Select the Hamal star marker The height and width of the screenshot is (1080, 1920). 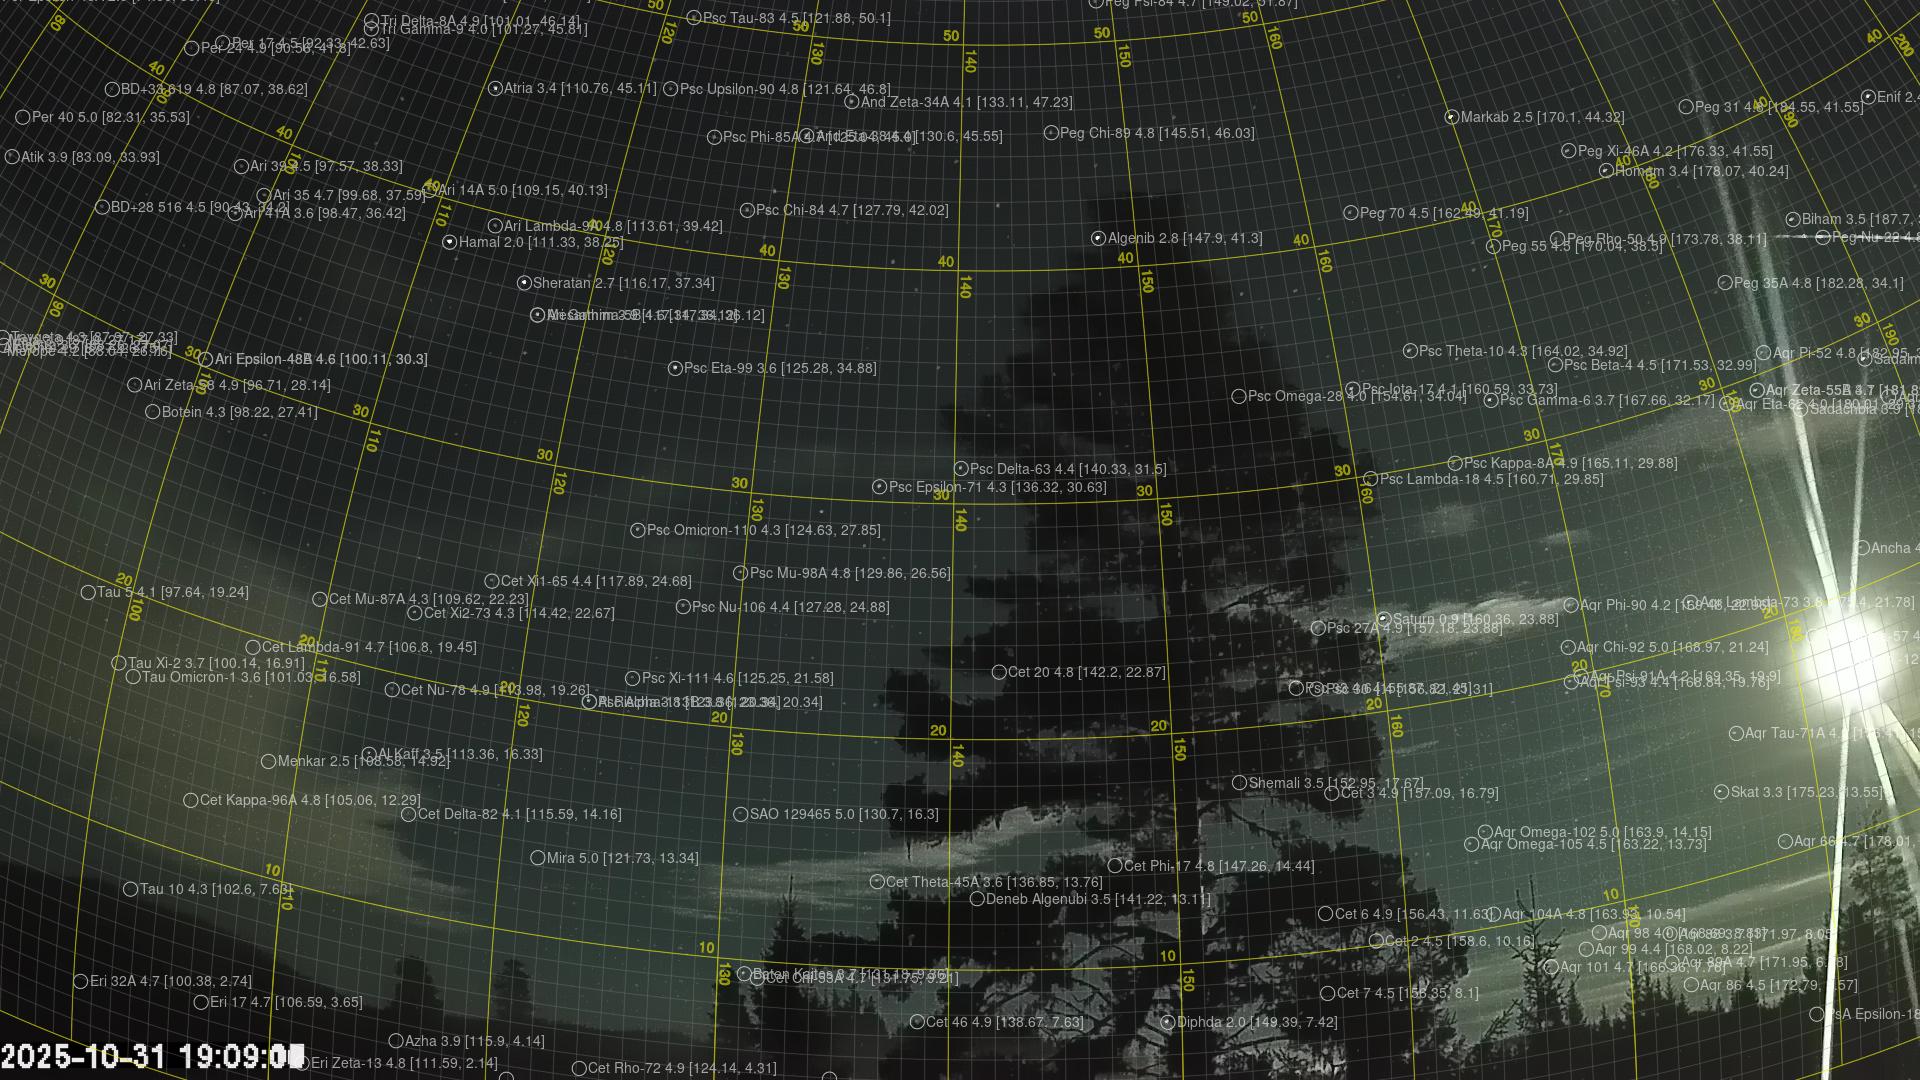[x=449, y=242]
